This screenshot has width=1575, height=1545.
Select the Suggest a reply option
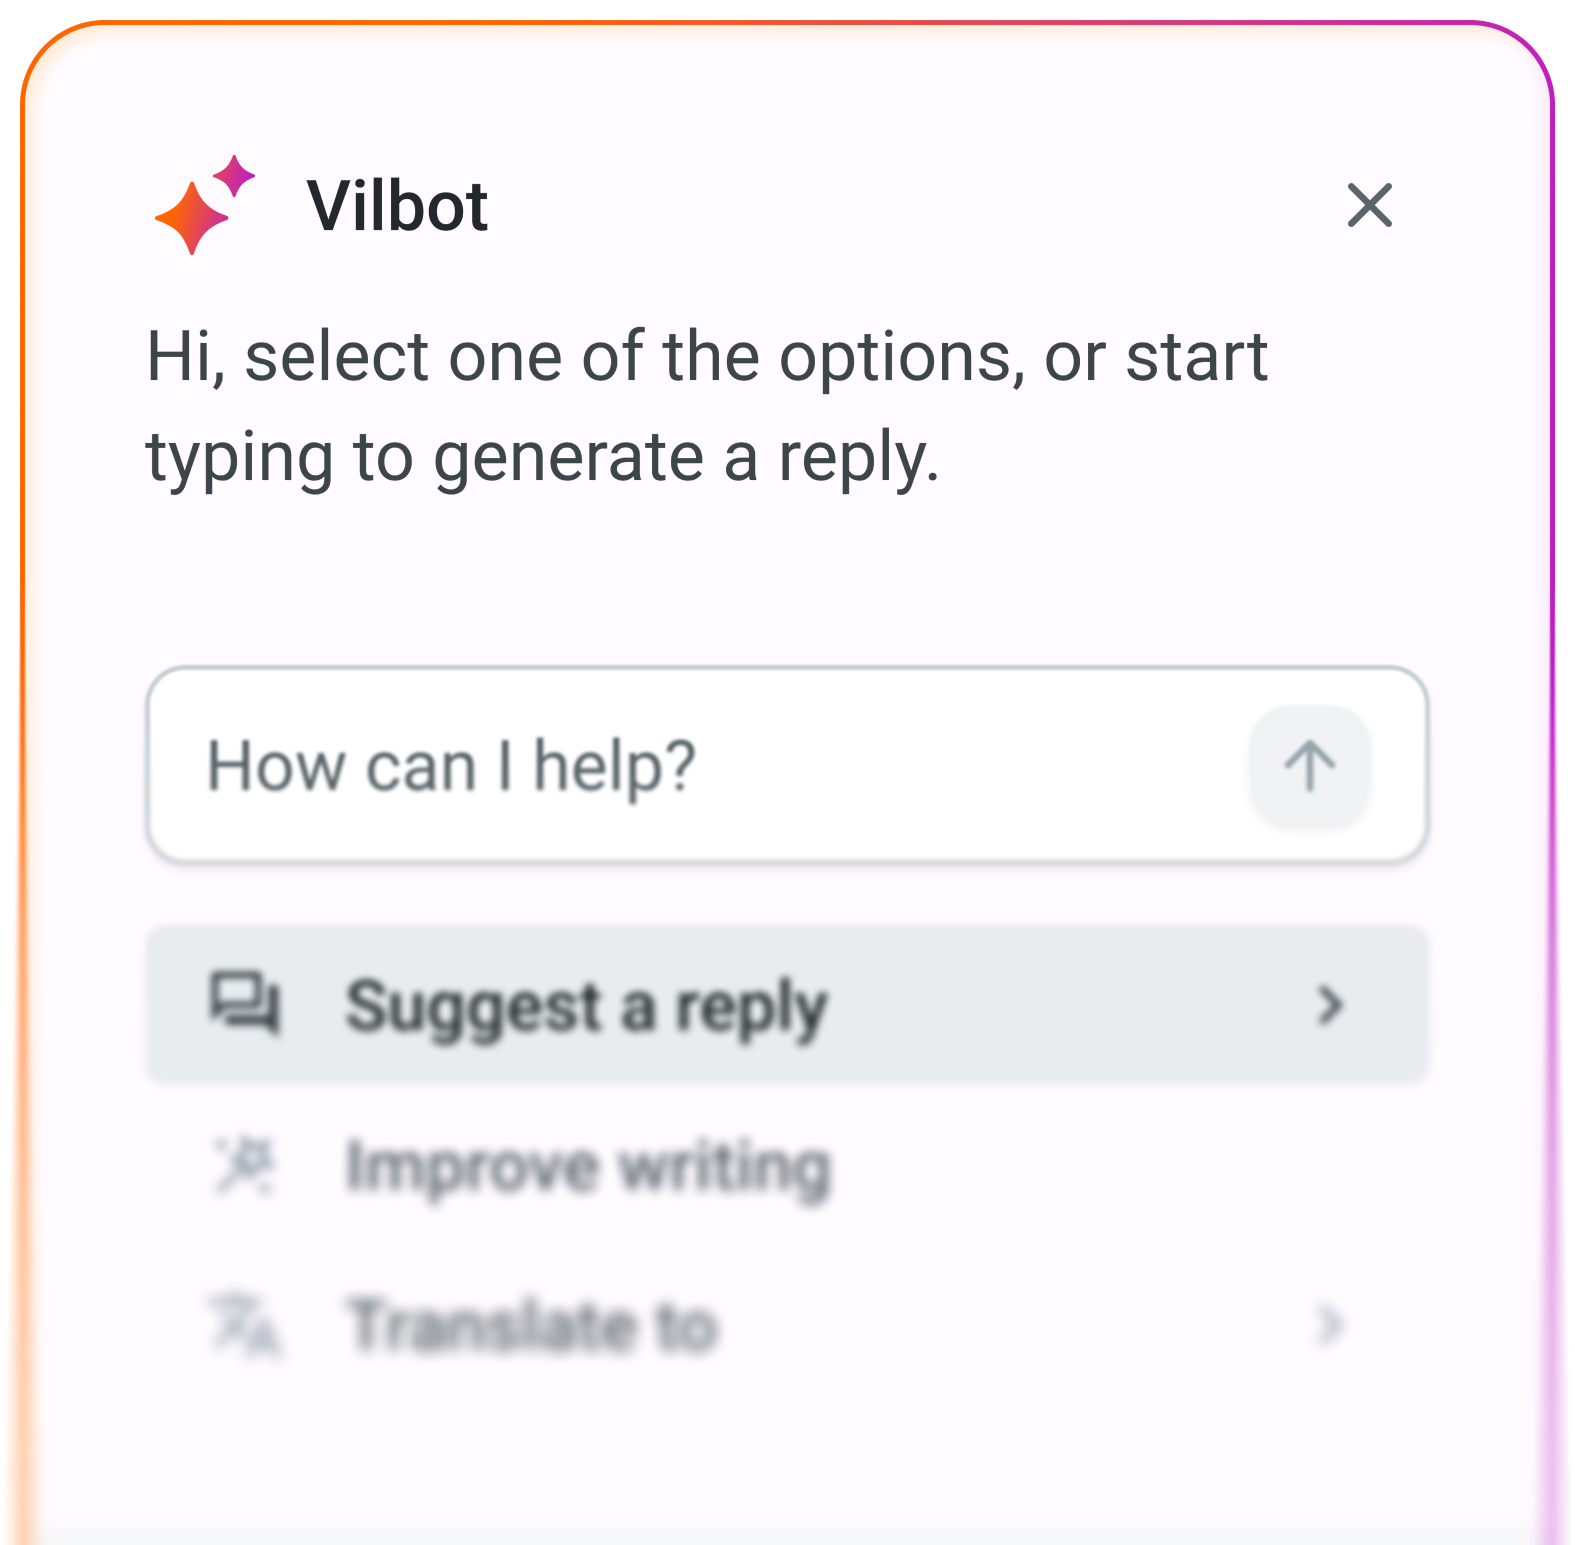[x=787, y=1005]
